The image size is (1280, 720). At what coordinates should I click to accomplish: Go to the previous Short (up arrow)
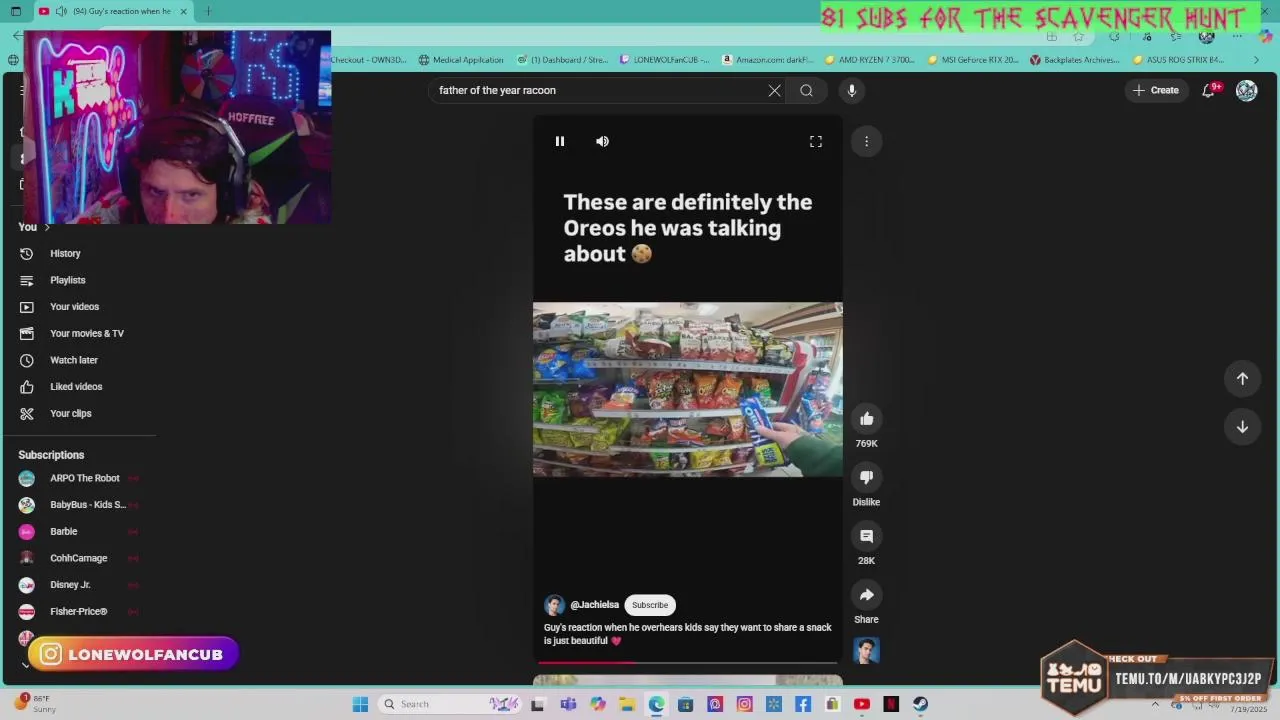1242,378
